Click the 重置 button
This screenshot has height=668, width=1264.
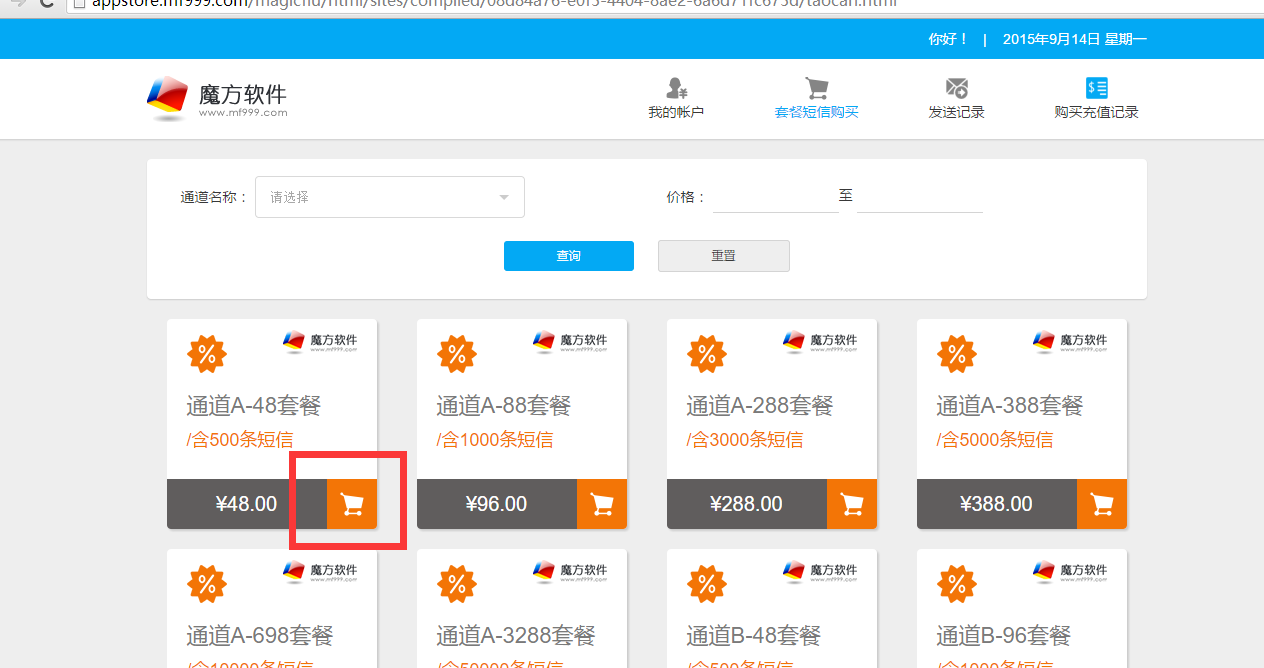(724, 256)
